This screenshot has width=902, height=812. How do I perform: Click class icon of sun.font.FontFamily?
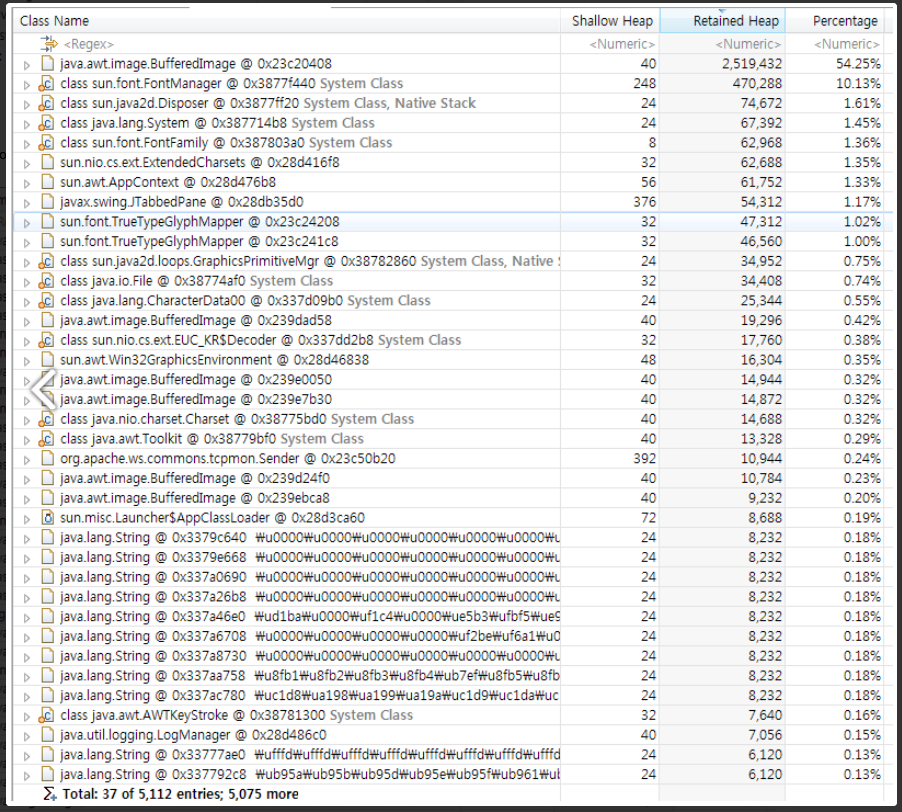47,143
